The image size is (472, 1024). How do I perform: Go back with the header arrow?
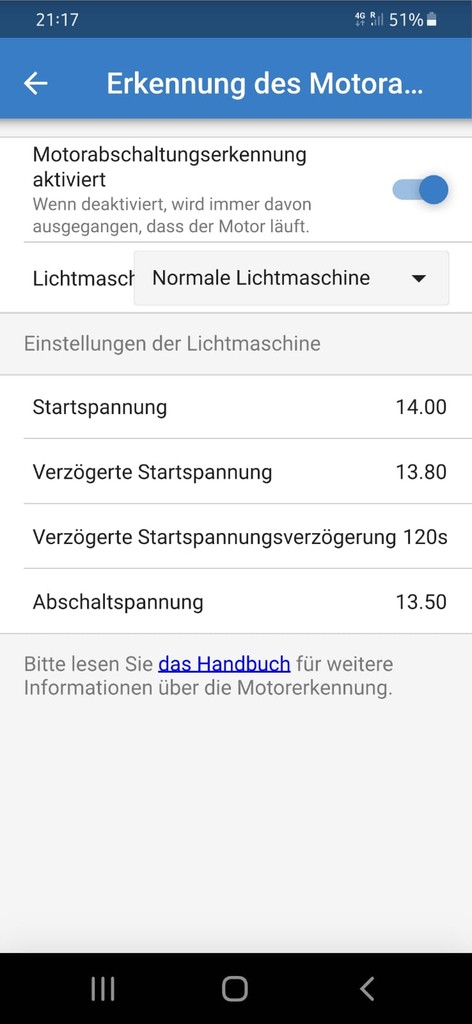click(35, 83)
